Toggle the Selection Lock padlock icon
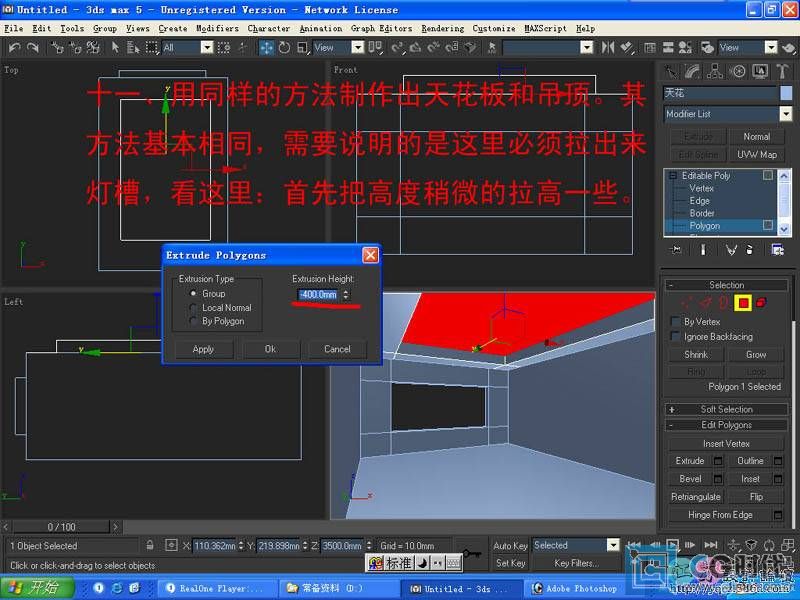Screen dimensions: 800x600 150,545
